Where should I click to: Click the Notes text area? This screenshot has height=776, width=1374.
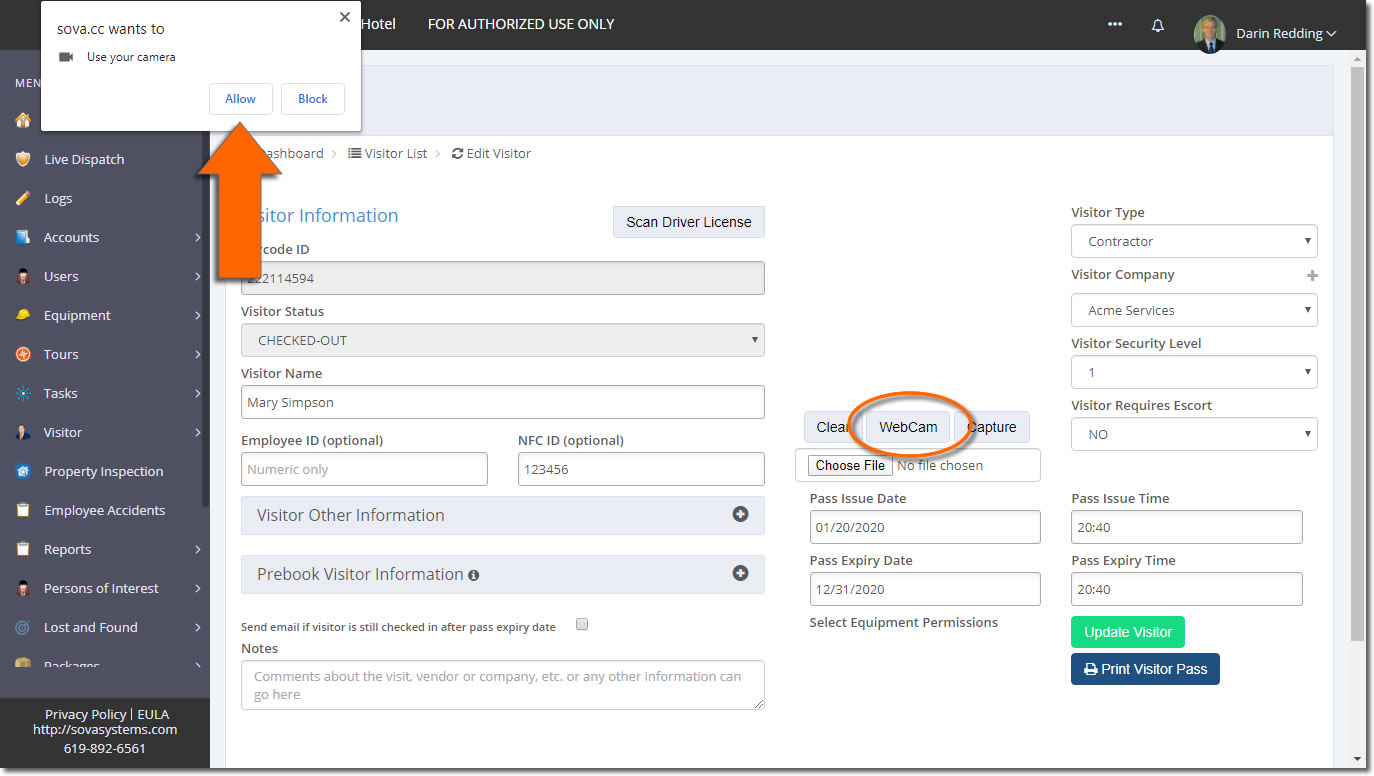coord(503,685)
